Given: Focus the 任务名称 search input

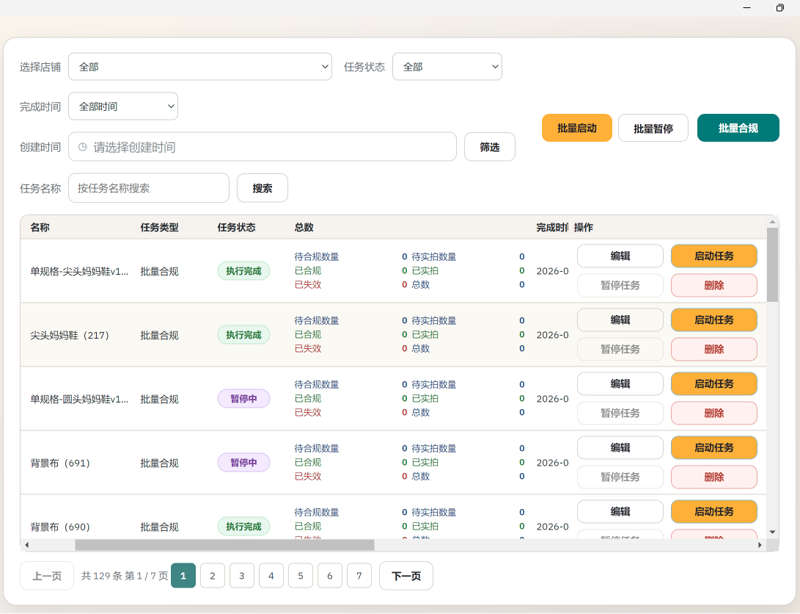Looking at the screenshot, I should [x=148, y=188].
